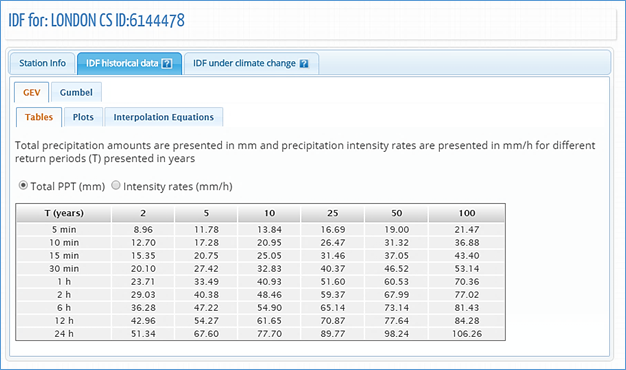This screenshot has width=626, height=370.
Task: Click the 25-year column header
Action: point(333,213)
